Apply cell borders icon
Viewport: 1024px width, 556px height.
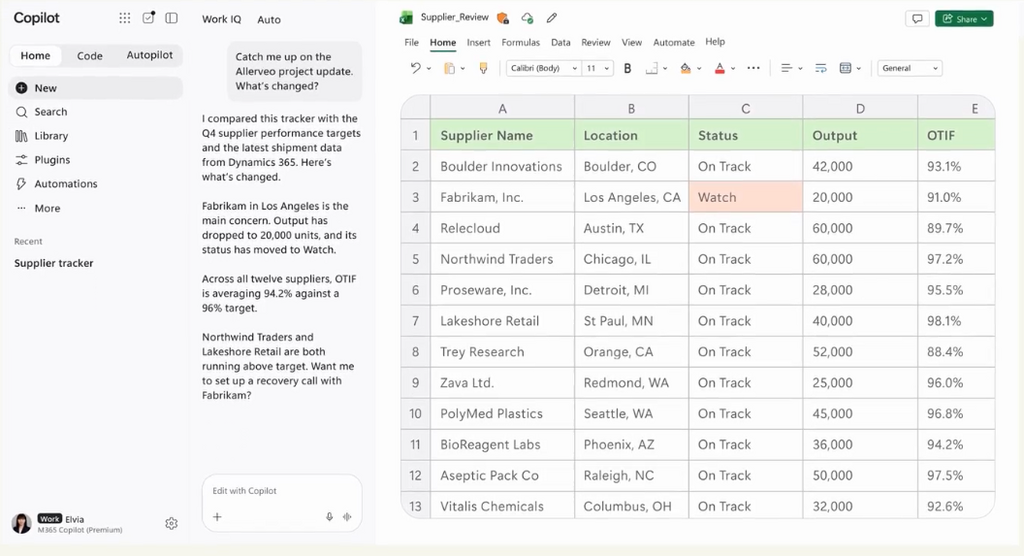tap(651, 68)
